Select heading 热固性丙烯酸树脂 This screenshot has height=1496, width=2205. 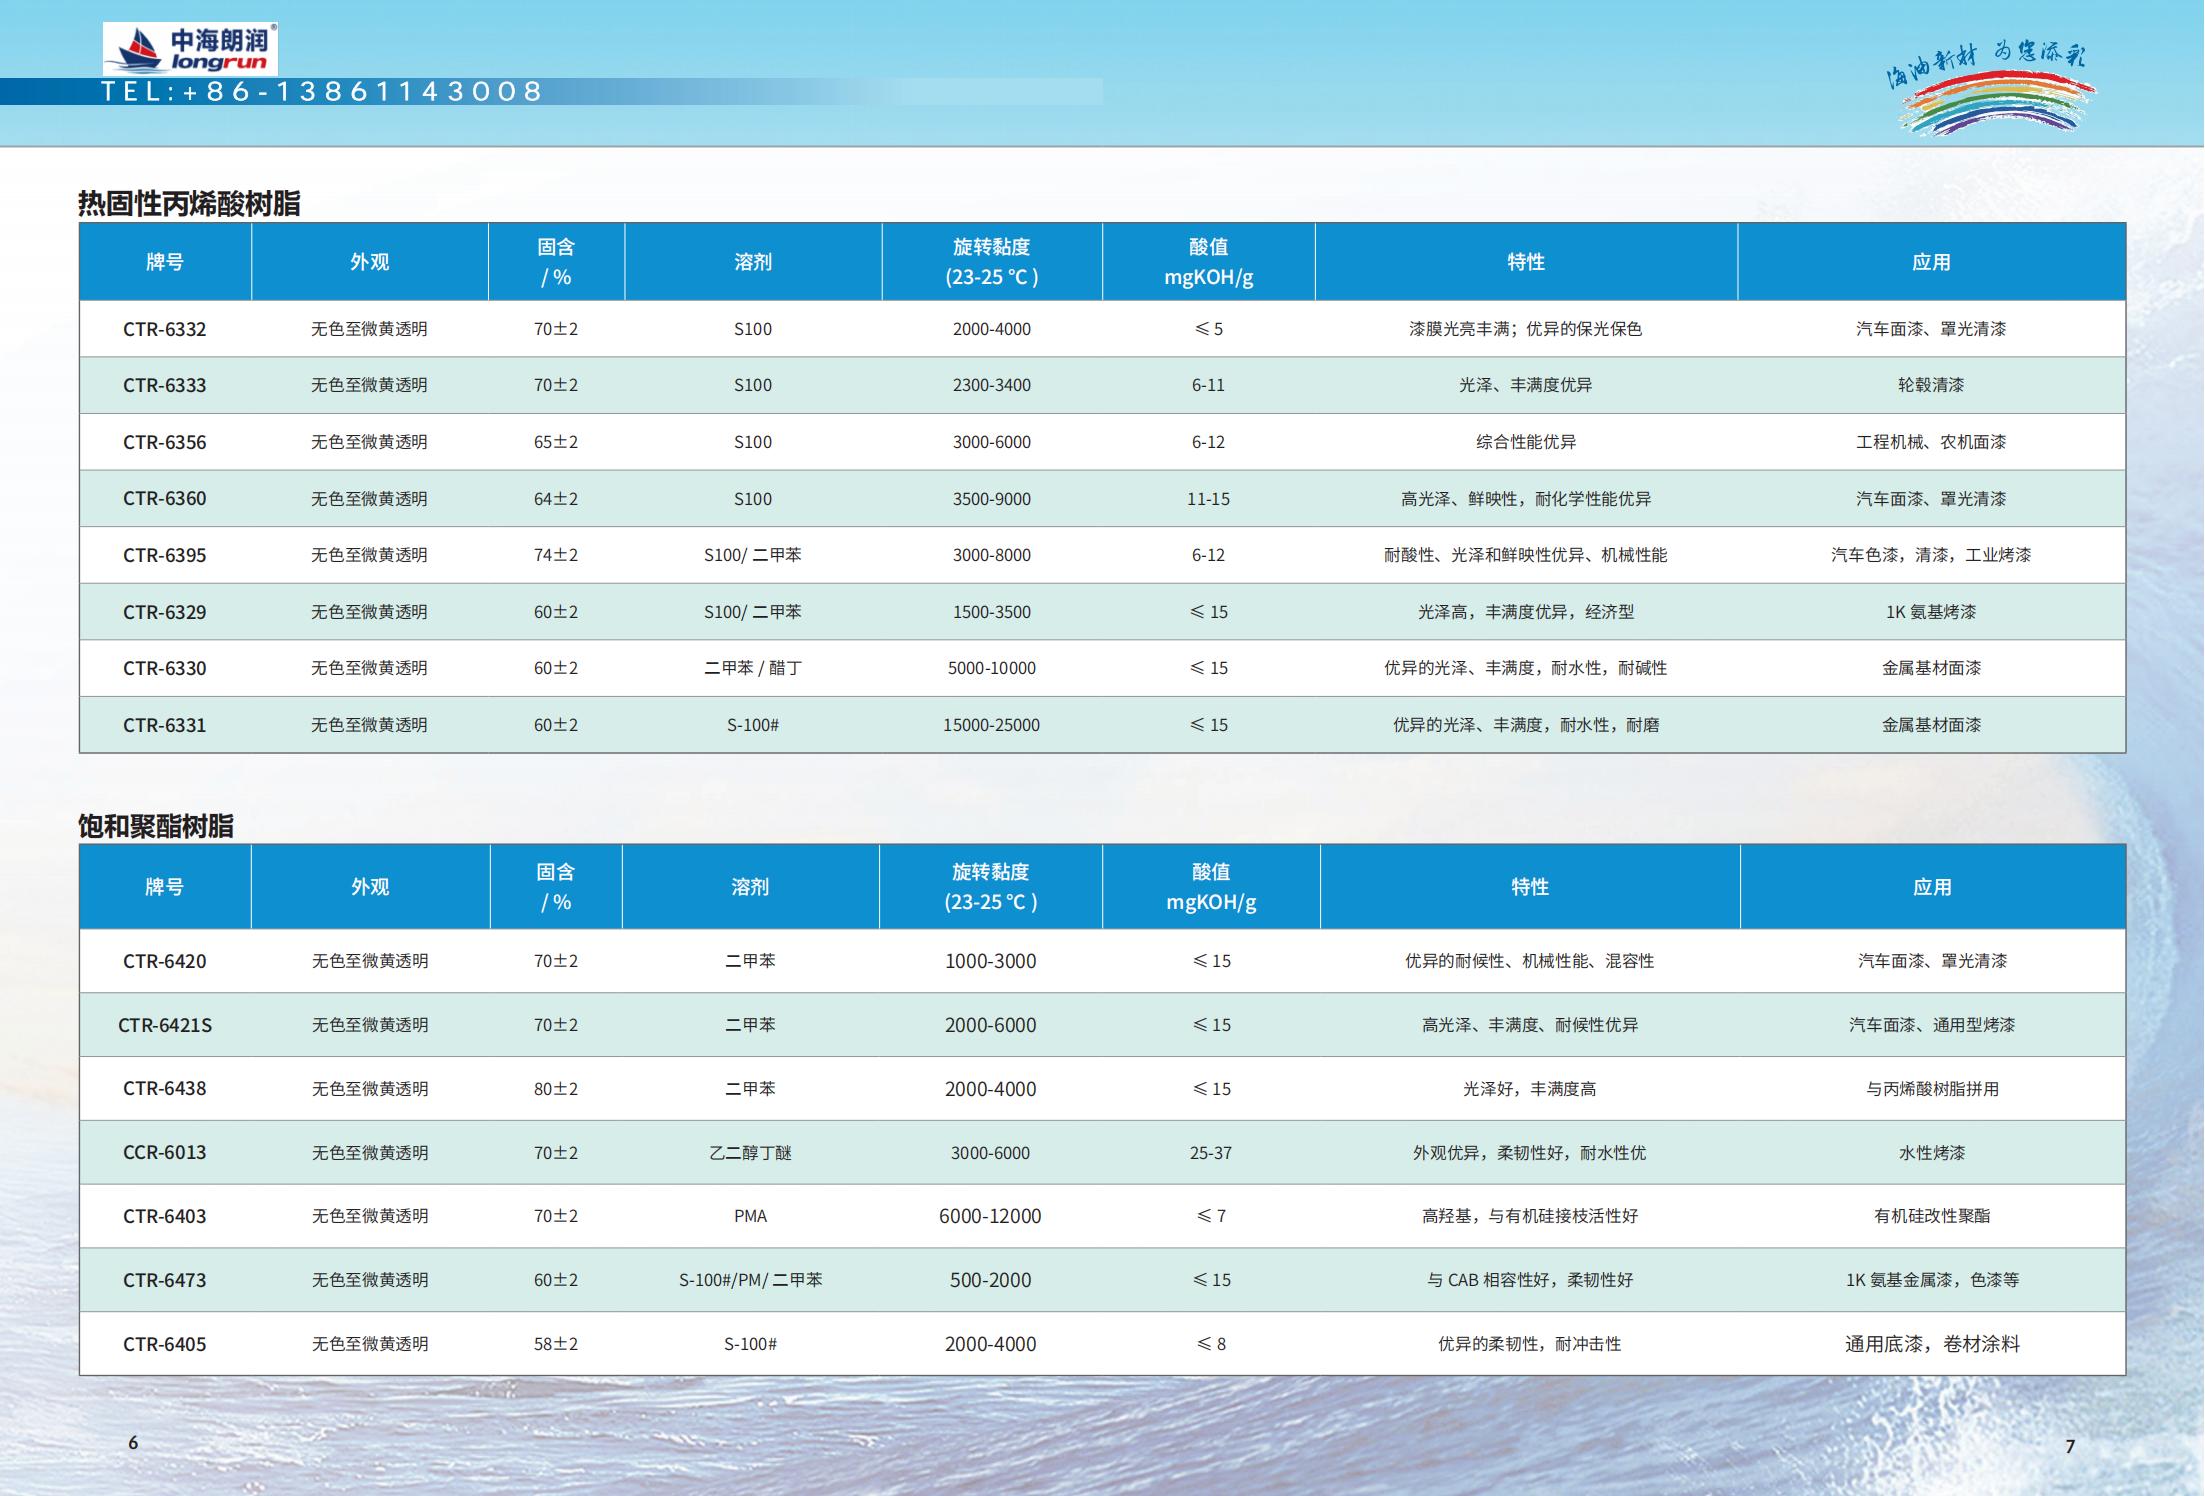(189, 203)
